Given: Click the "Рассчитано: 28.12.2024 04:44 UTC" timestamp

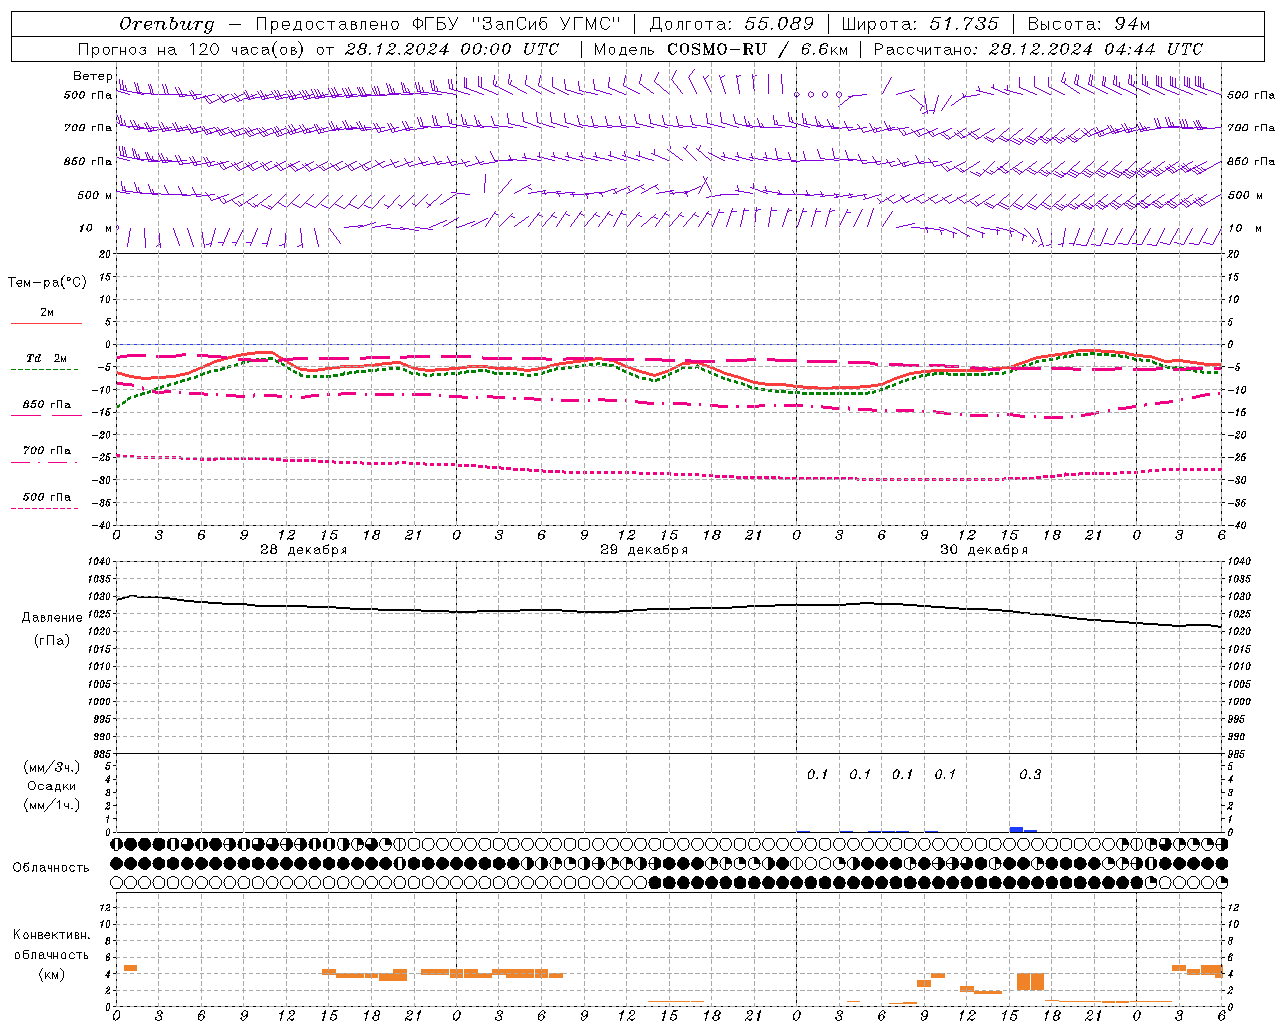Looking at the screenshot, I should tap(1038, 49).
